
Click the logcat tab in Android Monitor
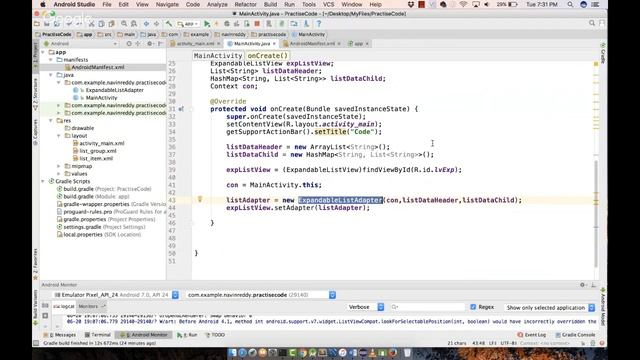64,306
